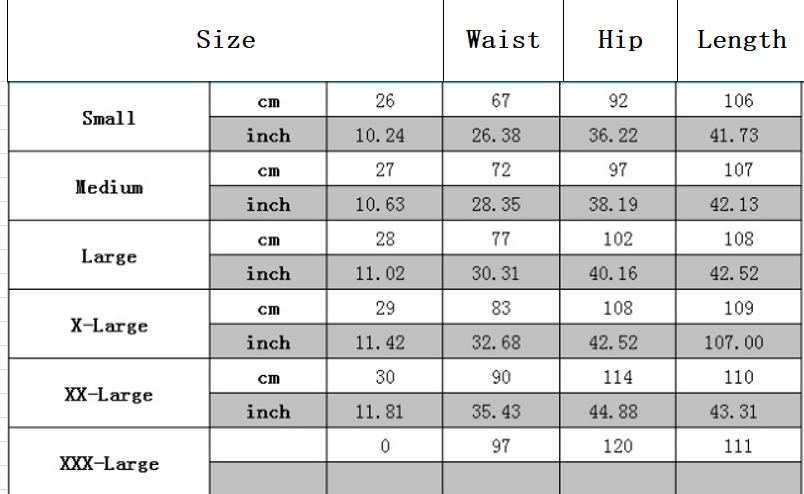Select the Waist header cell
This screenshot has width=804, height=494.
[x=503, y=40]
